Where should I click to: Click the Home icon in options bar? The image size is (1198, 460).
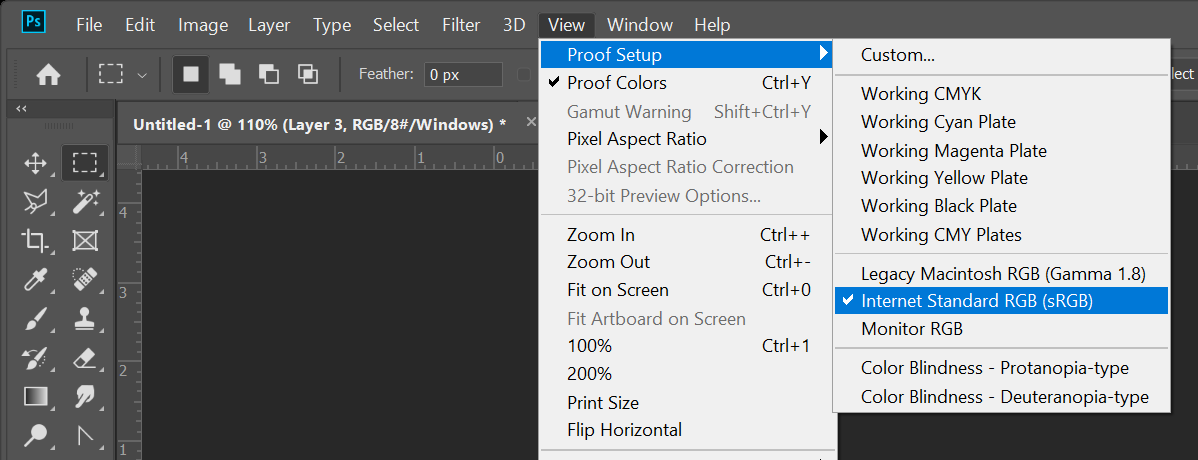(48, 74)
